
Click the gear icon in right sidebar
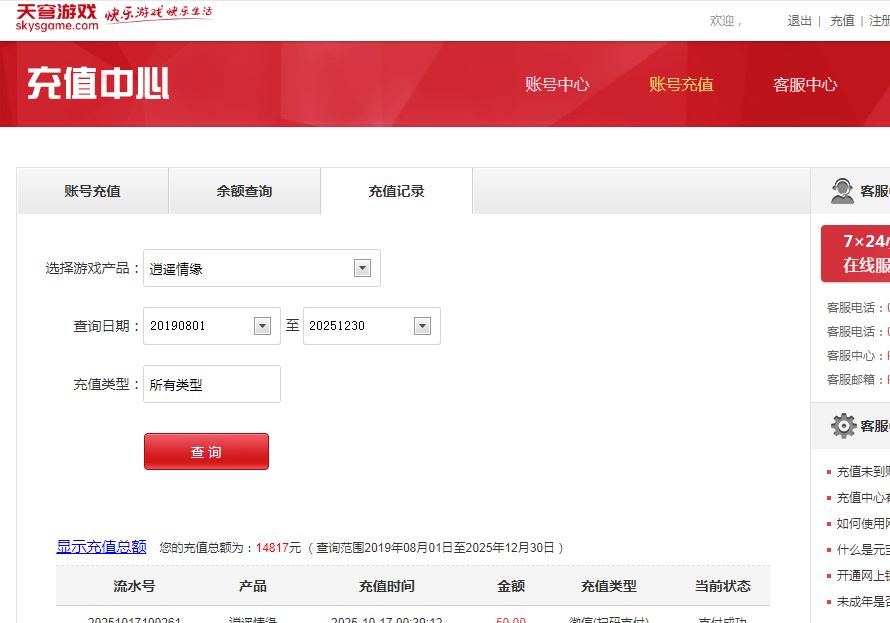tap(843, 426)
